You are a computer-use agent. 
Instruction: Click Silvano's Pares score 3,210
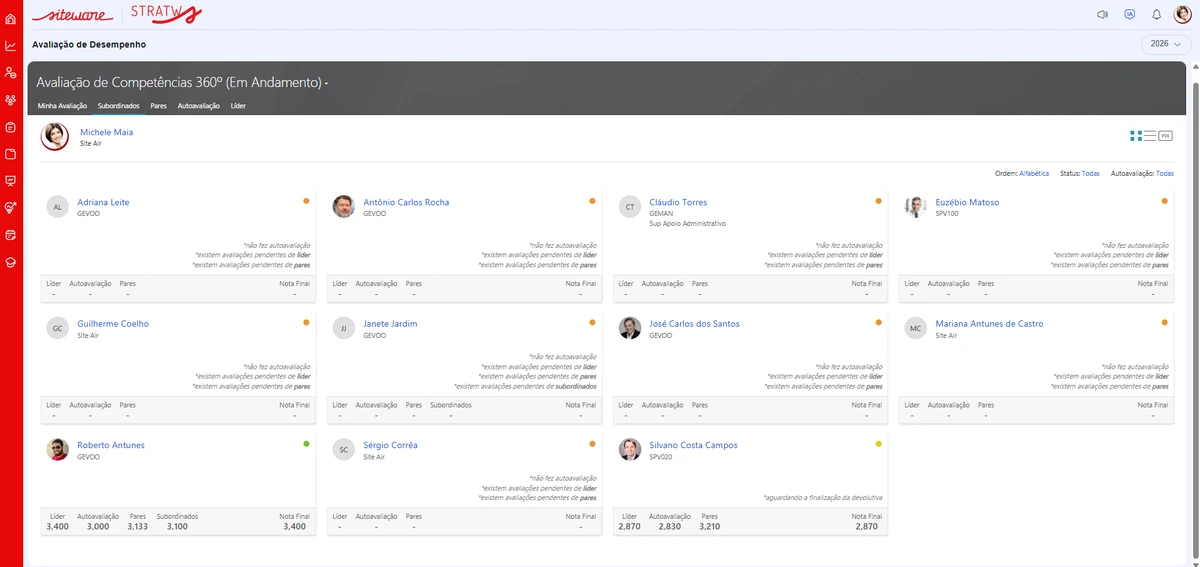click(709, 526)
